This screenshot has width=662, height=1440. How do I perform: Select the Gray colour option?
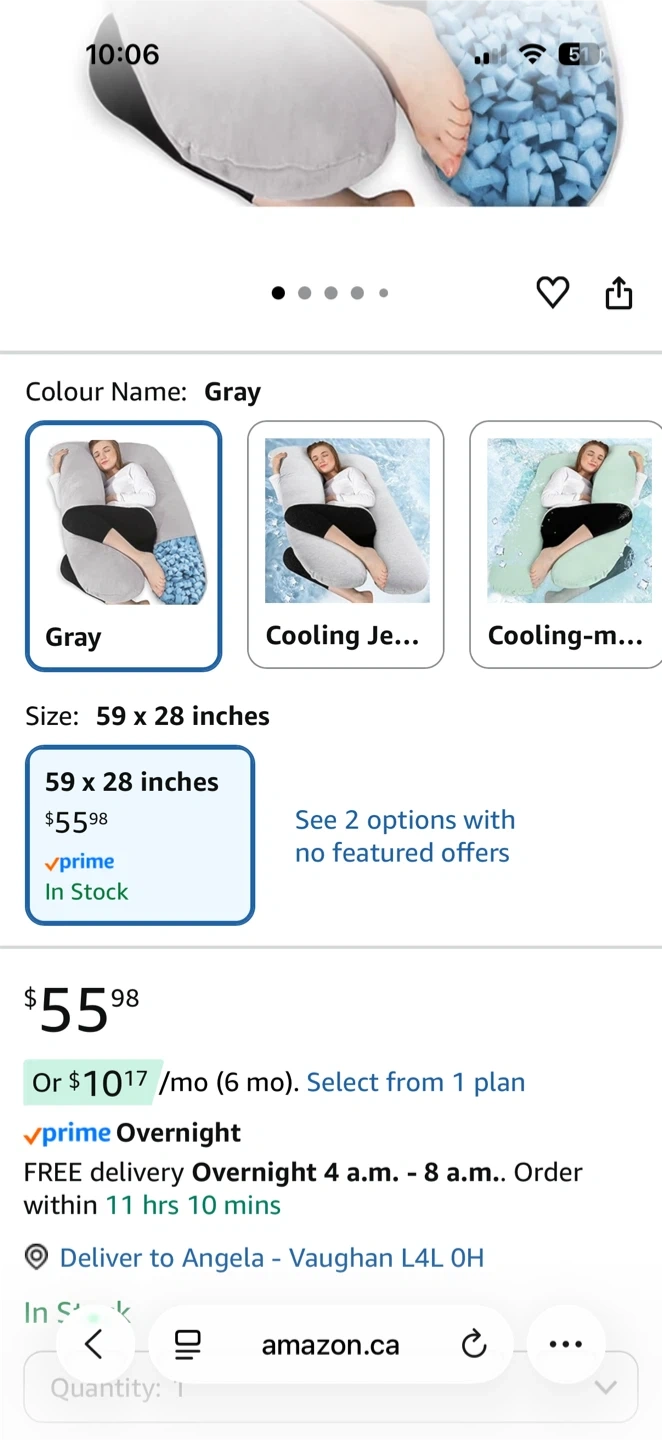tap(123, 545)
